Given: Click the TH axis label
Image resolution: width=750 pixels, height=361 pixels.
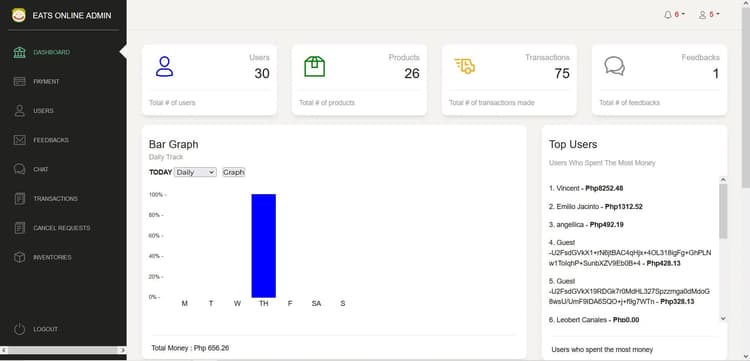Looking at the screenshot, I should coord(264,304).
